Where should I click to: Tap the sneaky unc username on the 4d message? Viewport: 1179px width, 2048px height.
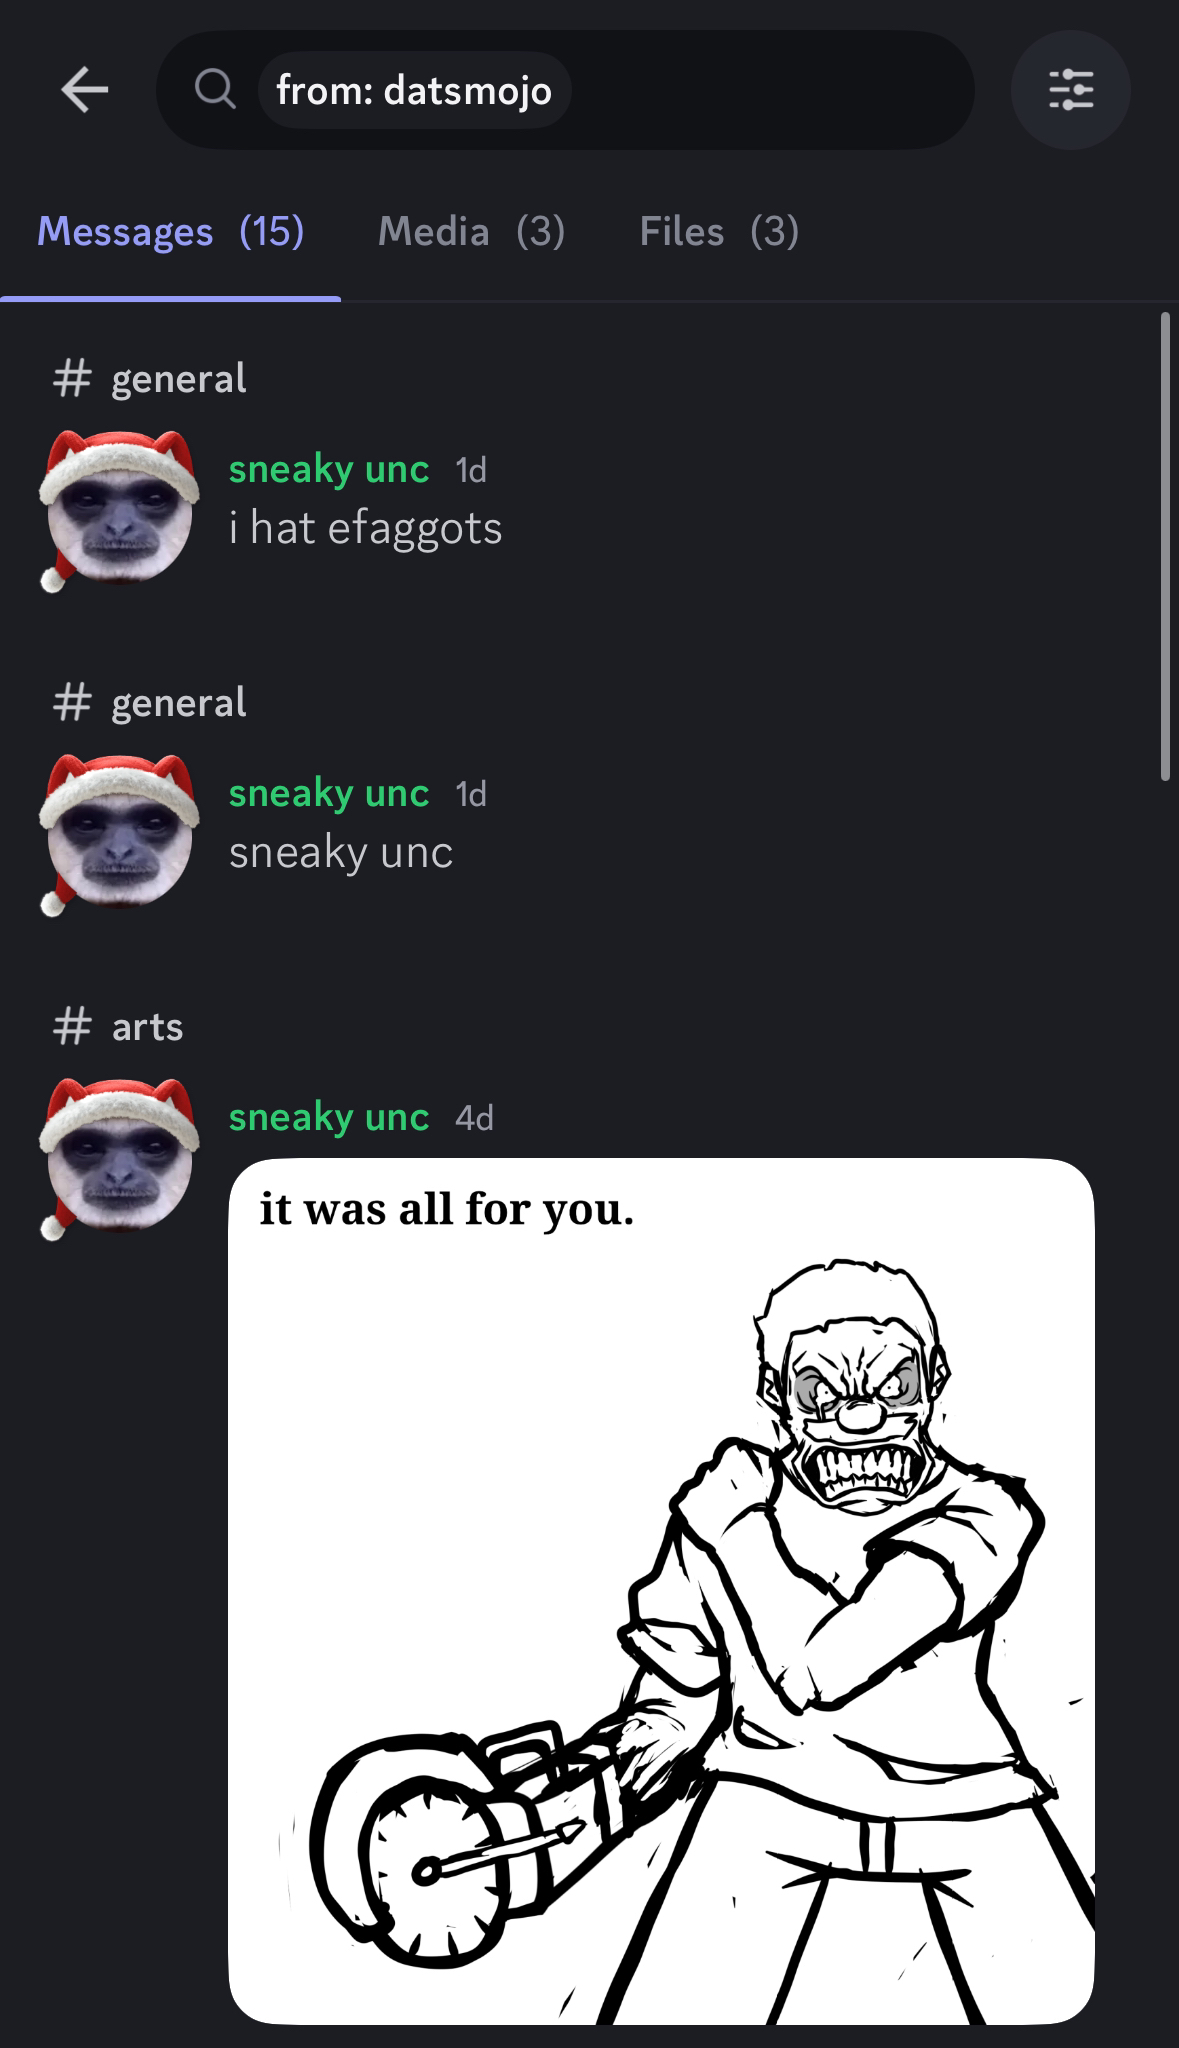click(328, 1117)
